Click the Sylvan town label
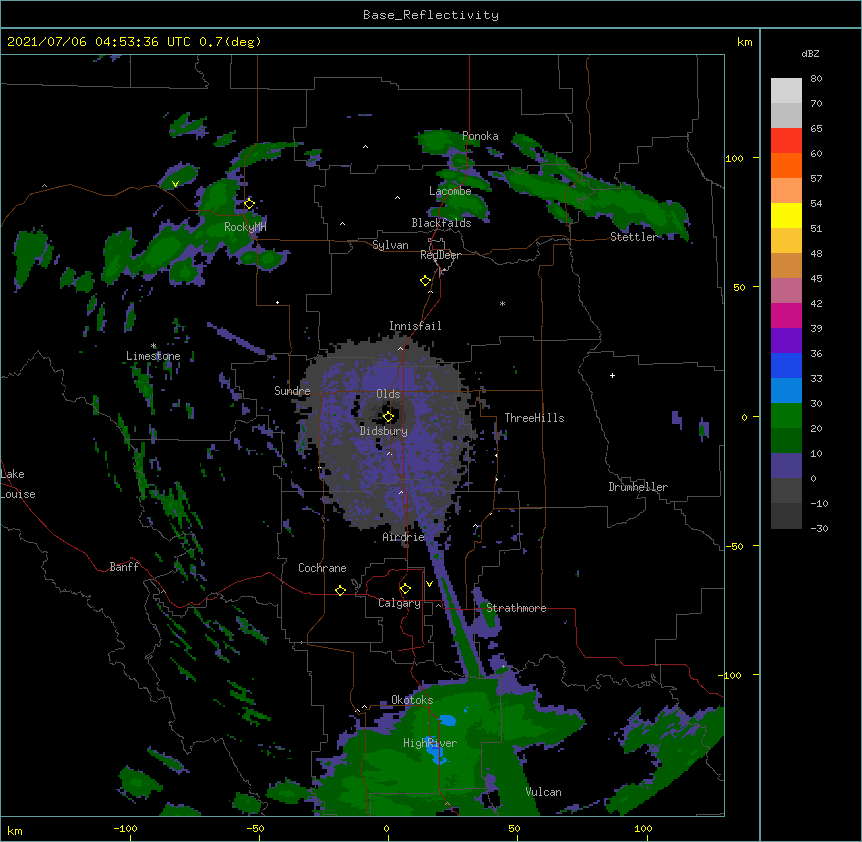 [x=390, y=245]
